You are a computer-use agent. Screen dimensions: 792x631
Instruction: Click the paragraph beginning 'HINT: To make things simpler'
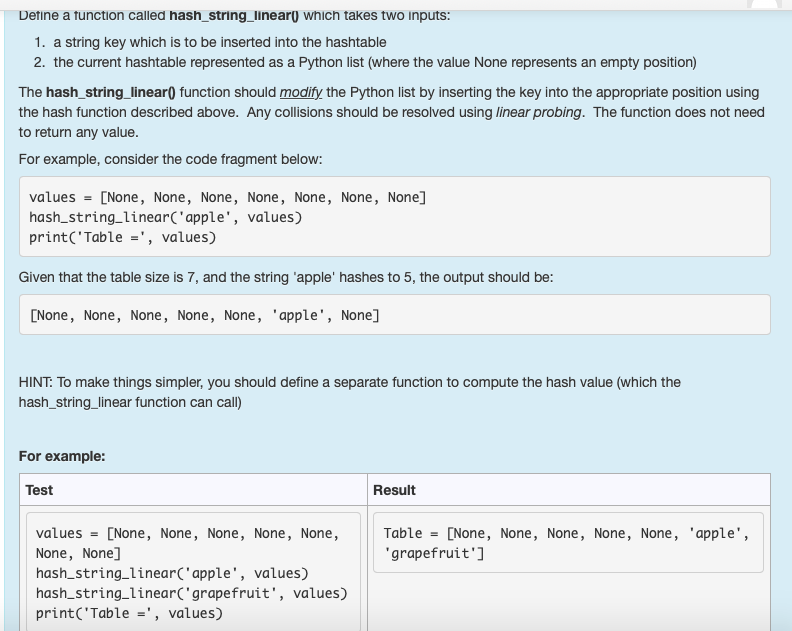click(x=350, y=392)
